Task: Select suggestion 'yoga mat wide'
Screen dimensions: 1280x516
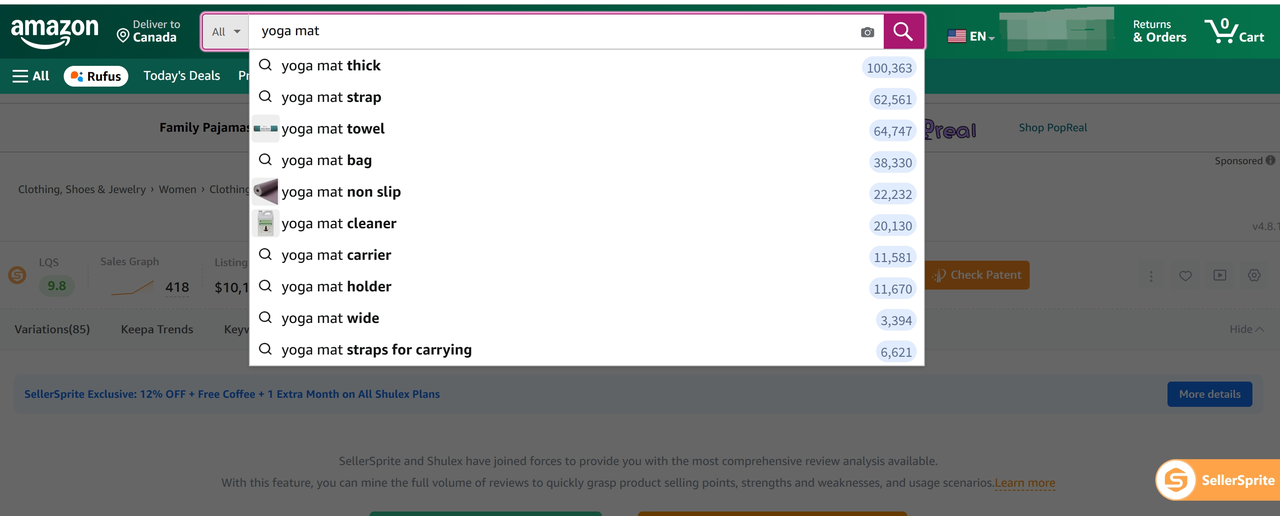Action: tap(586, 318)
